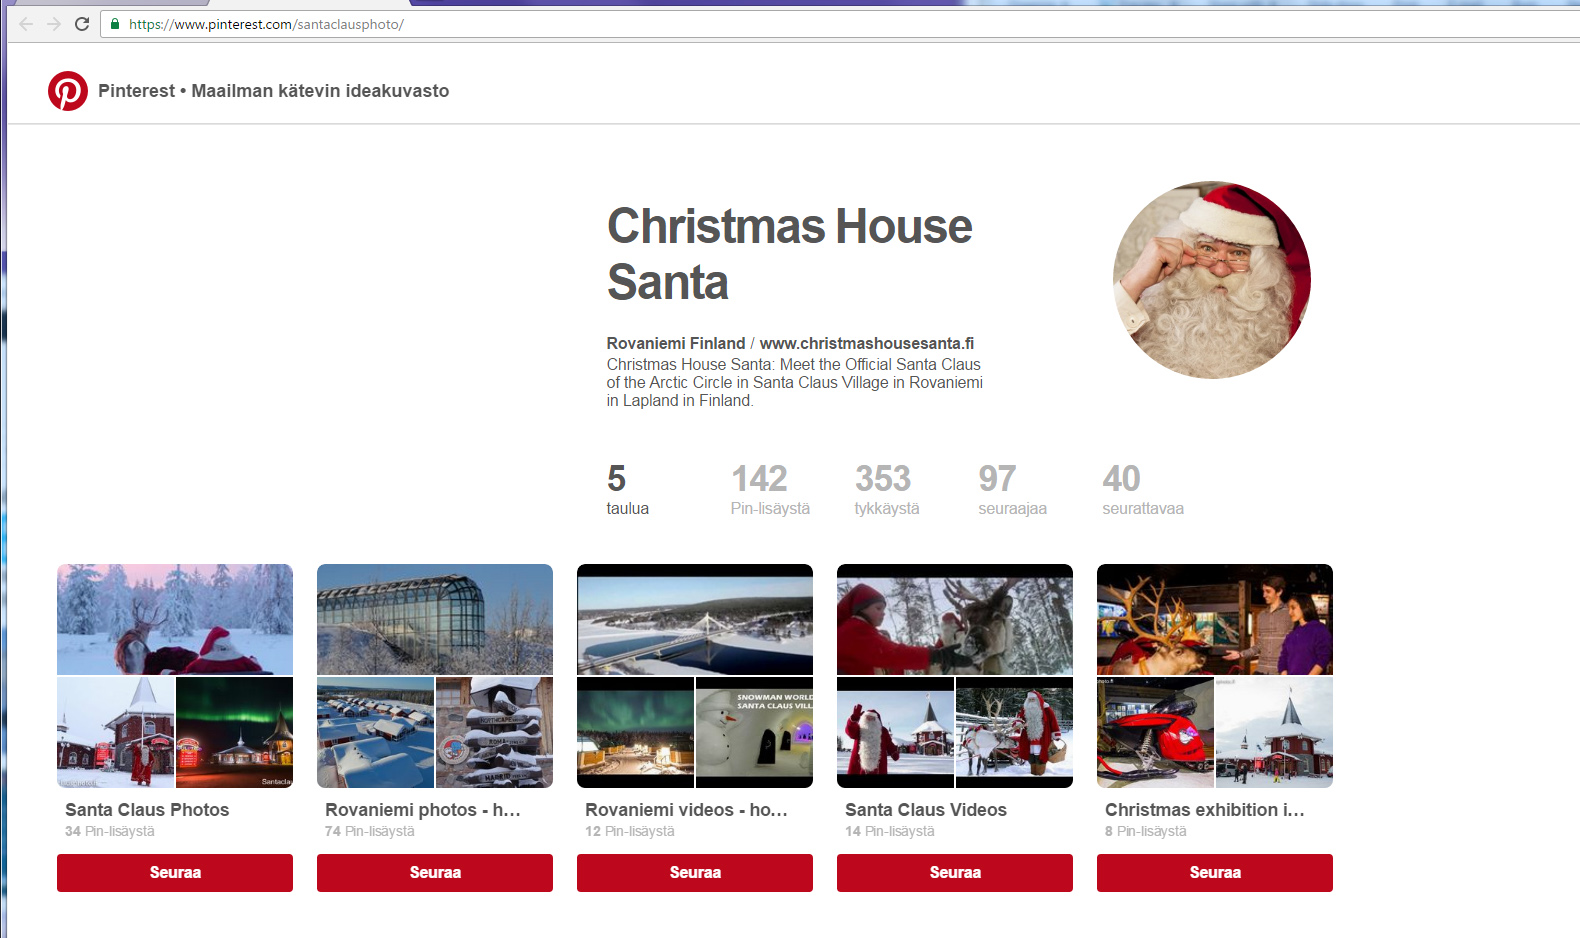
Task: Click the 74 Pin-lisäystä count text
Action: (x=370, y=831)
